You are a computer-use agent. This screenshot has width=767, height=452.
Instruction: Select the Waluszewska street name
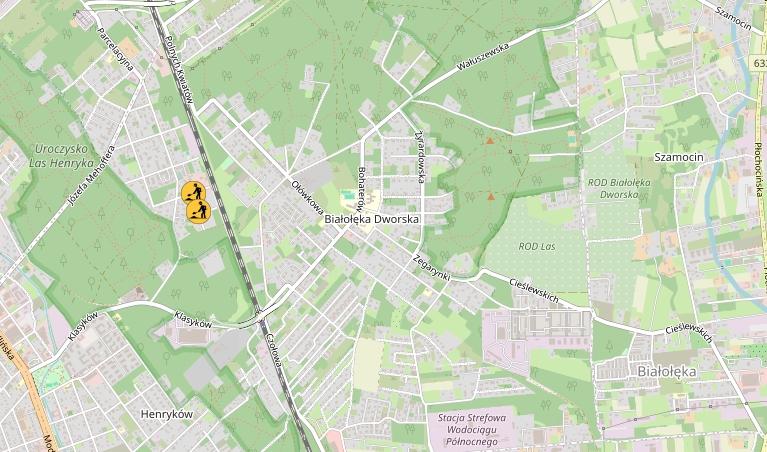pos(483,57)
